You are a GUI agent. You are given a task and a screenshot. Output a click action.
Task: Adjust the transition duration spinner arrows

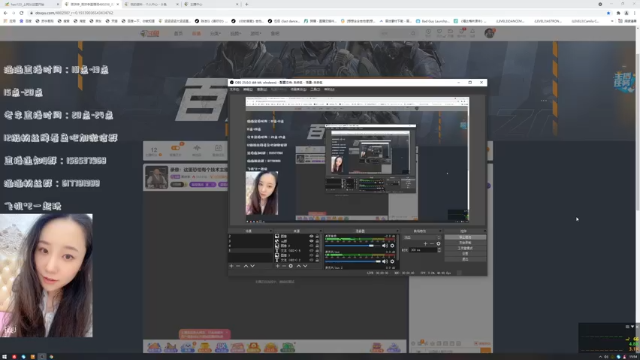click(439, 250)
